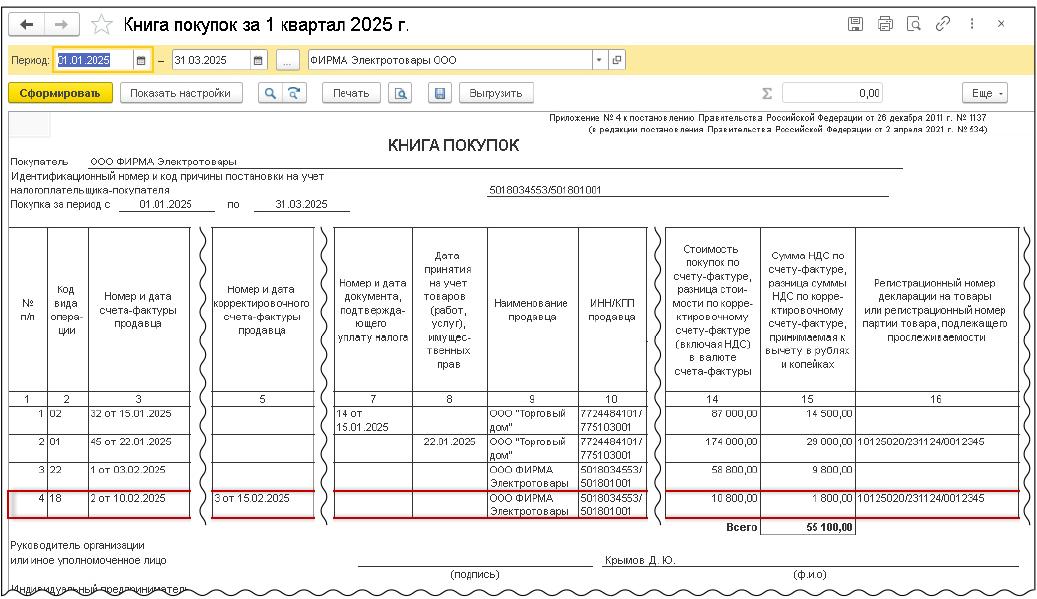Screen dimensions: 1037x599
Task: Click the save floppy icon in title bar
Action: pyautogui.click(x=855, y=23)
